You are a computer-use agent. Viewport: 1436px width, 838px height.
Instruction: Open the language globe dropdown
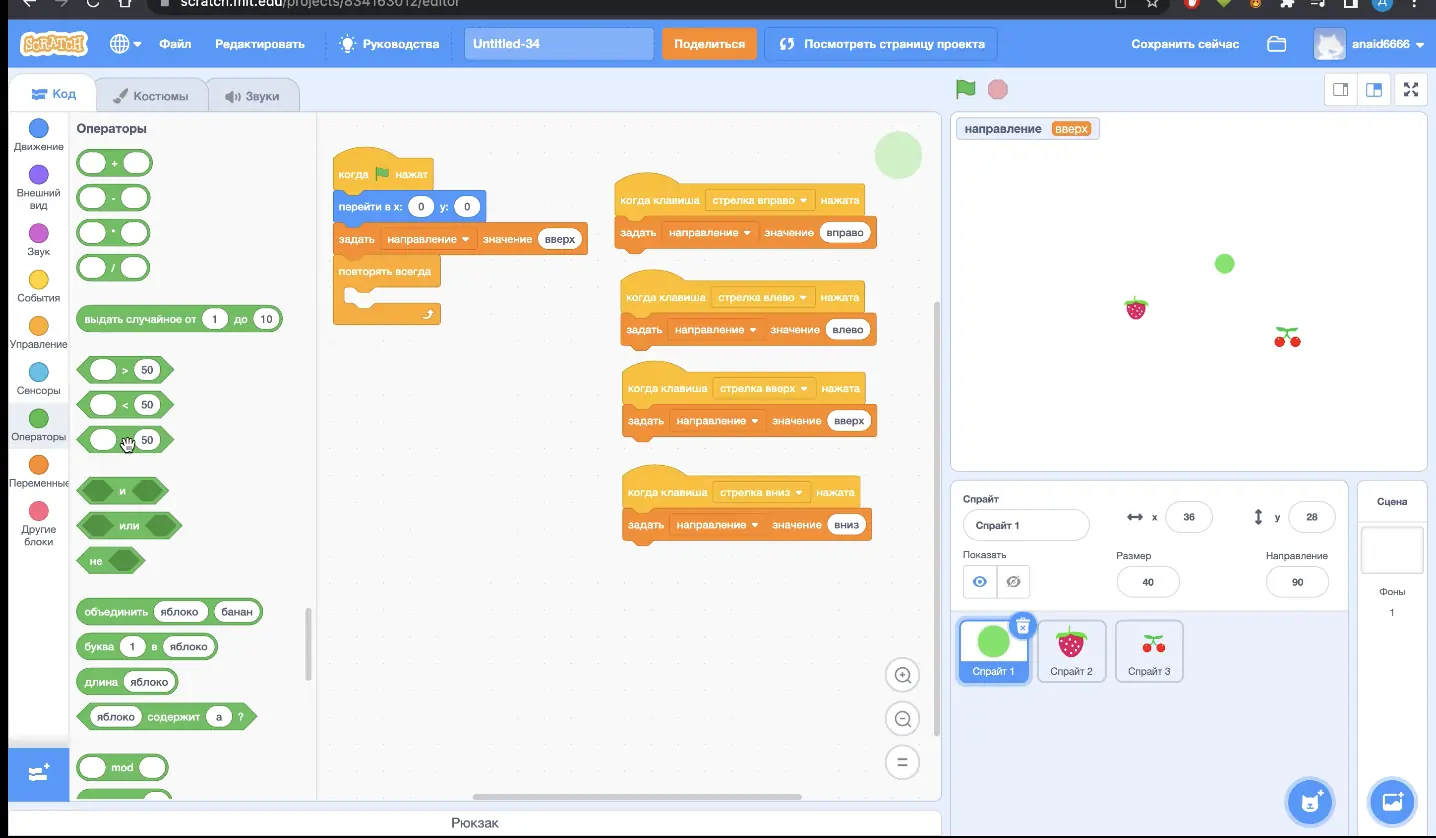125,44
